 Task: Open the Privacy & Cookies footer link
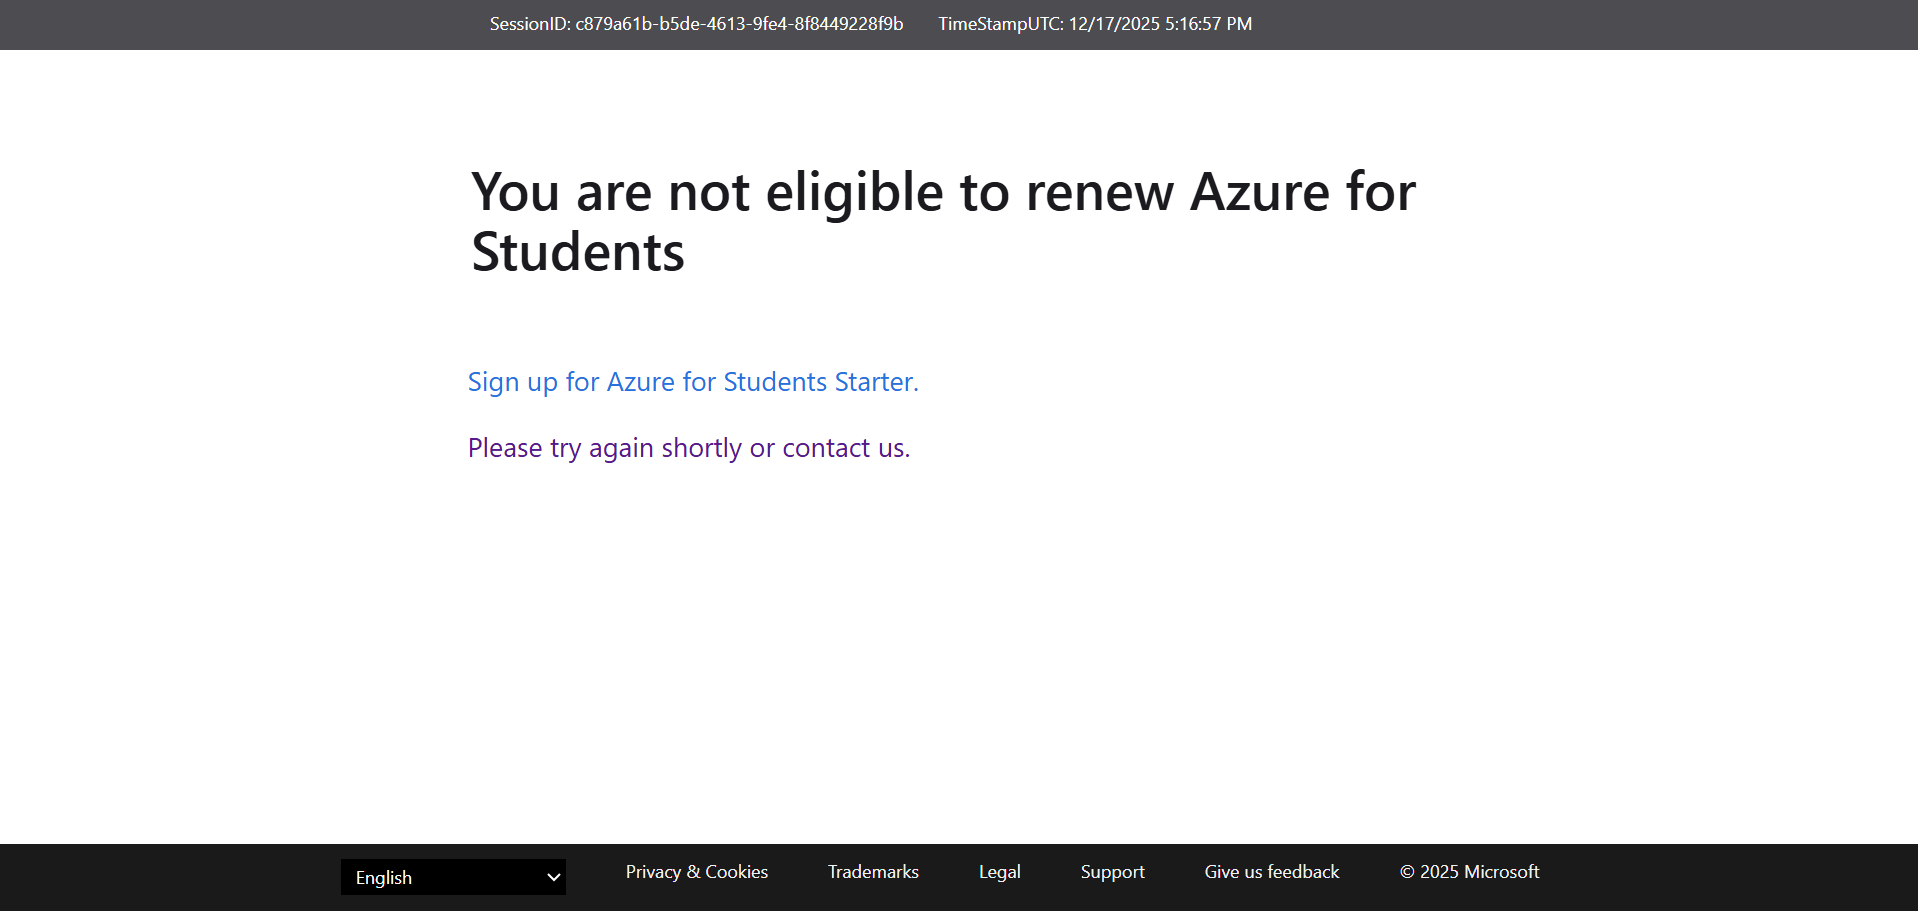[x=697, y=872]
